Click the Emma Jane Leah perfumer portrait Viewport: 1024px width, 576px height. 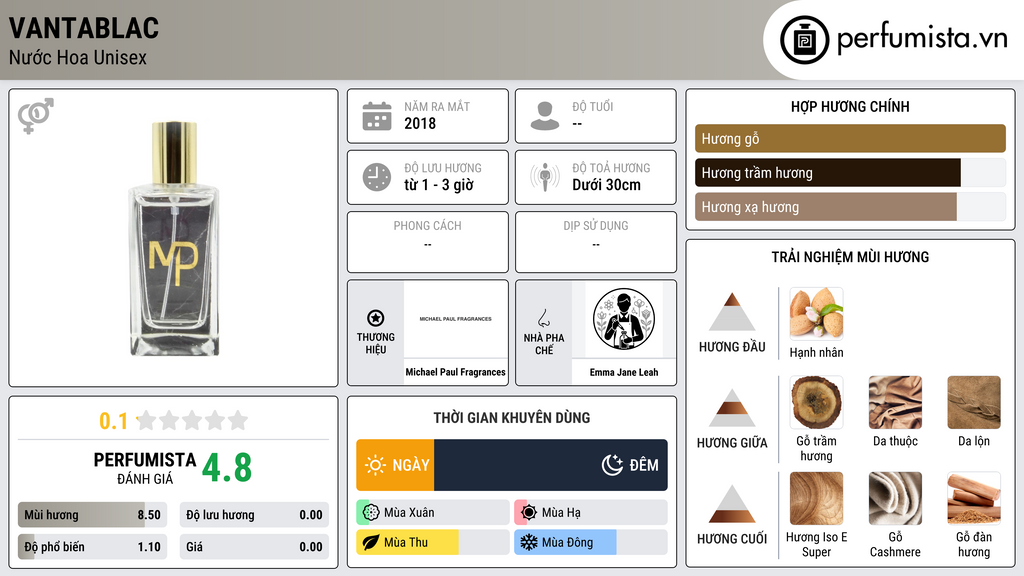tap(624, 319)
